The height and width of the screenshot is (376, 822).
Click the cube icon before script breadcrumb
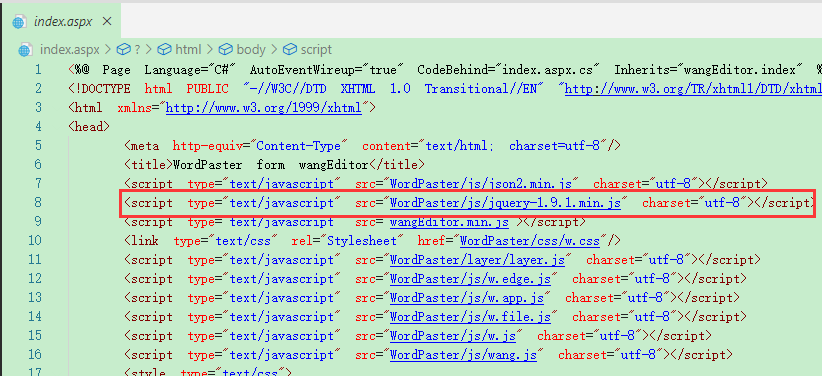290,50
